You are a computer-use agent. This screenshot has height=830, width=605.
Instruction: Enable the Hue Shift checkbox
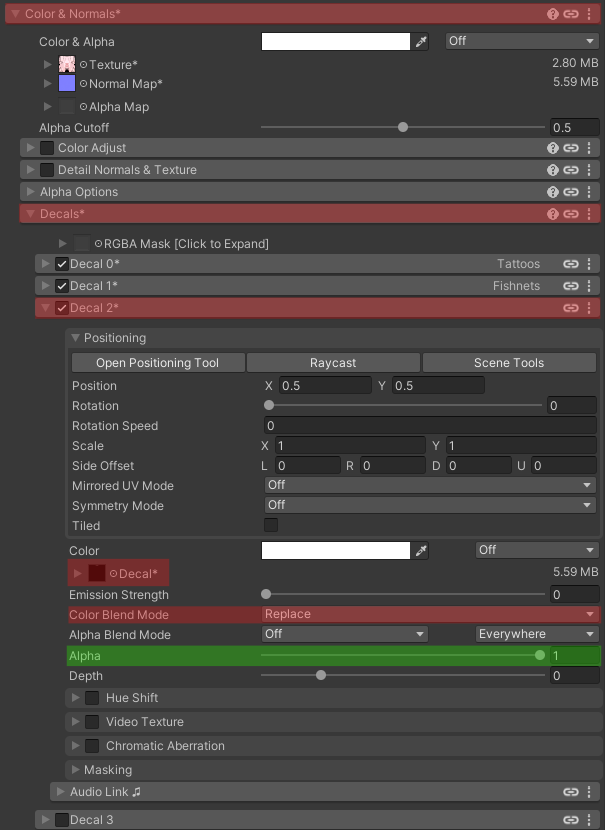92,698
